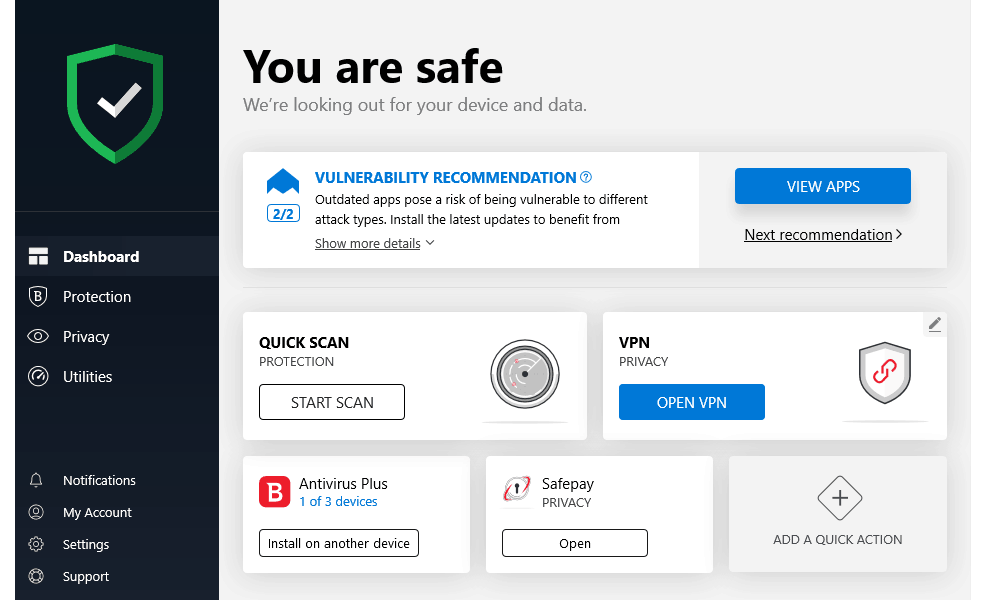Click the help question mark beside Vulnerability Recommendation
Image resolution: width=1000 pixels, height=600 pixels.
click(586, 177)
